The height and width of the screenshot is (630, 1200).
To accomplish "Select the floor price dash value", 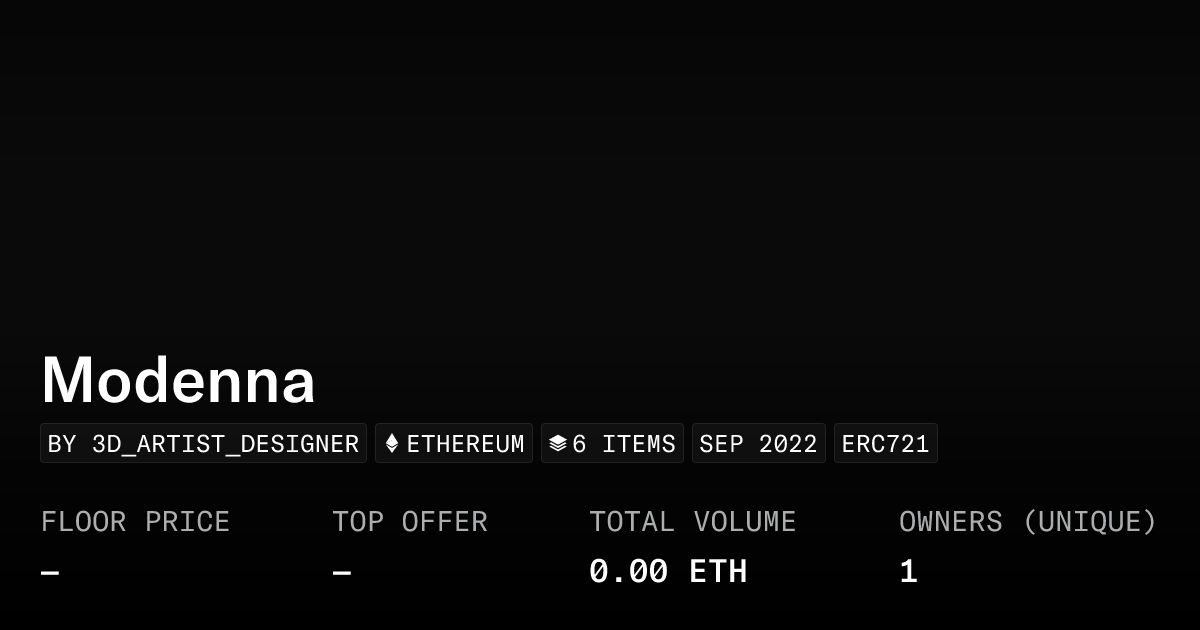I will [x=50, y=573].
